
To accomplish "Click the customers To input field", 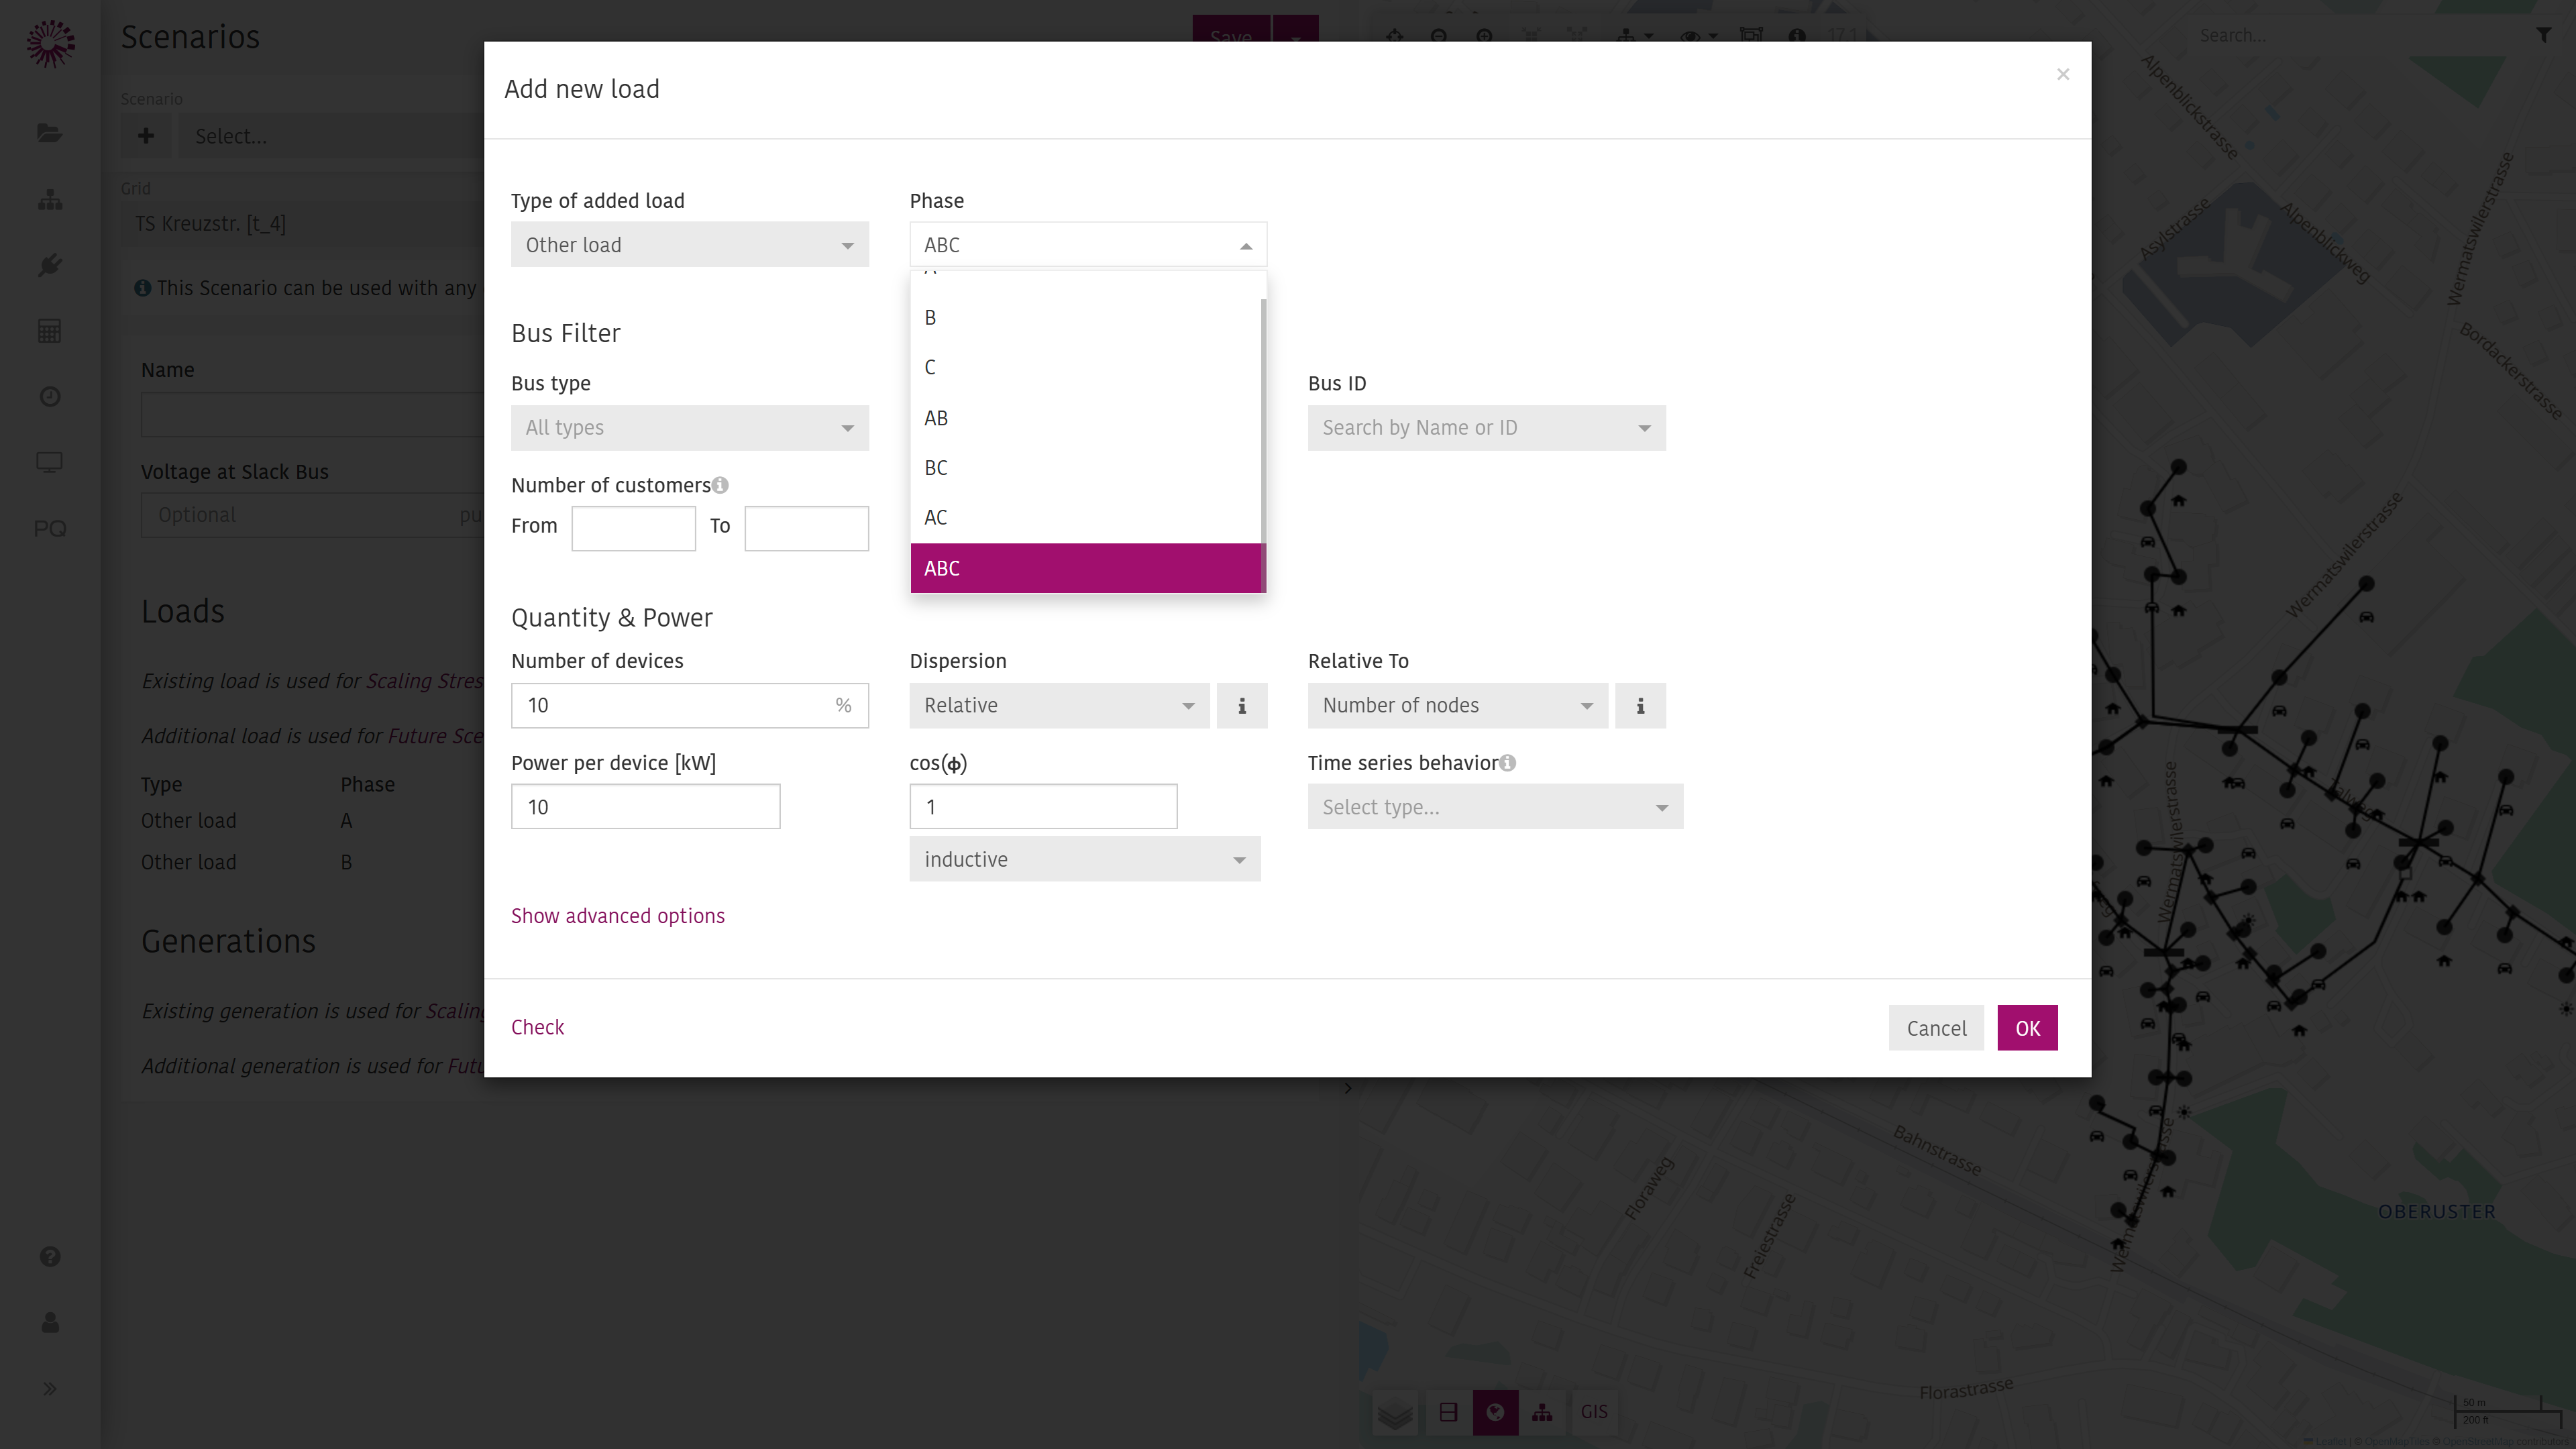I will click(x=806, y=528).
